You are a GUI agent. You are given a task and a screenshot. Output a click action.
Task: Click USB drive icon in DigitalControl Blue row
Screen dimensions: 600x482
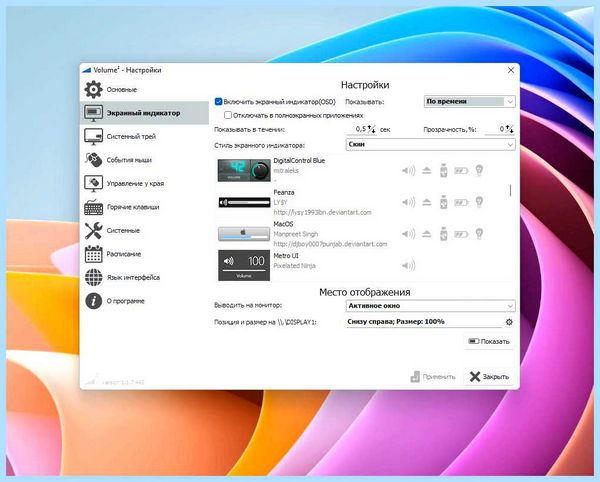click(x=443, y=170)
